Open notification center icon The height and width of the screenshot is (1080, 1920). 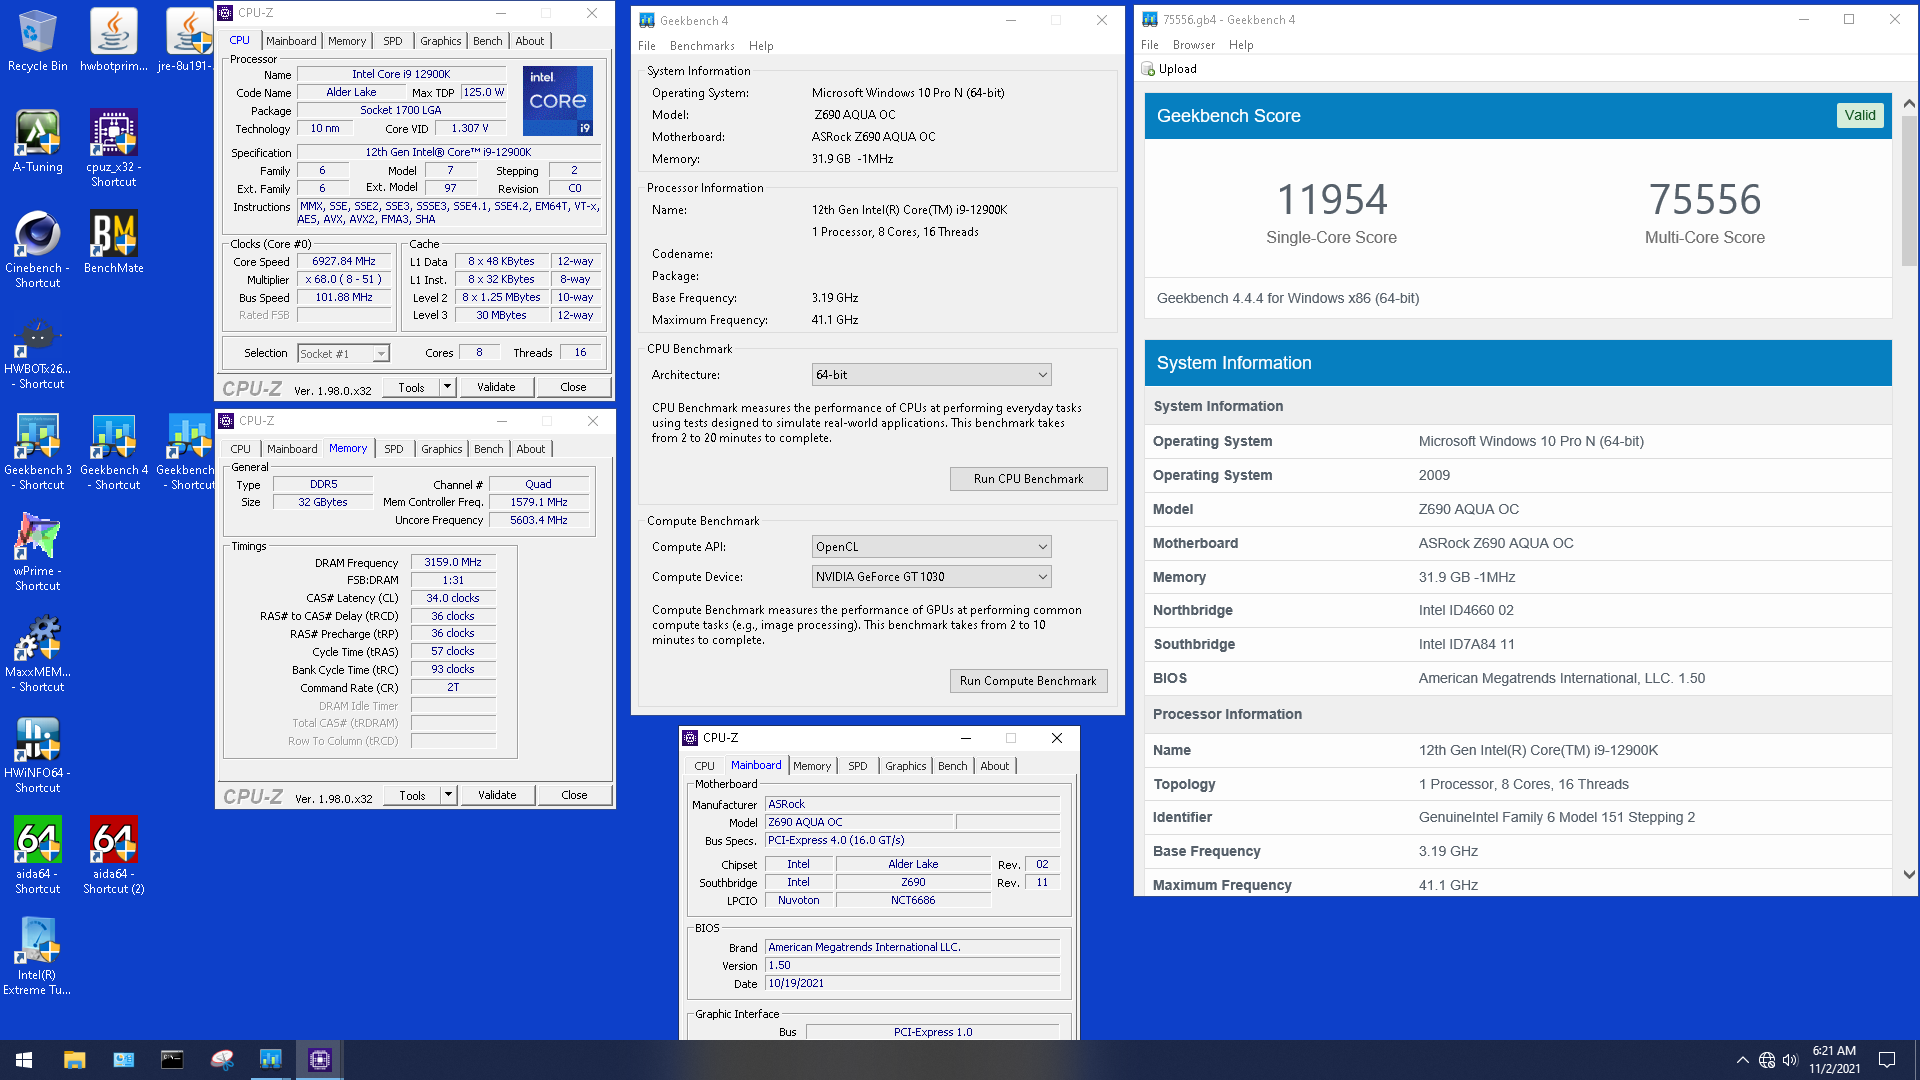[x=1887, y=1060]
